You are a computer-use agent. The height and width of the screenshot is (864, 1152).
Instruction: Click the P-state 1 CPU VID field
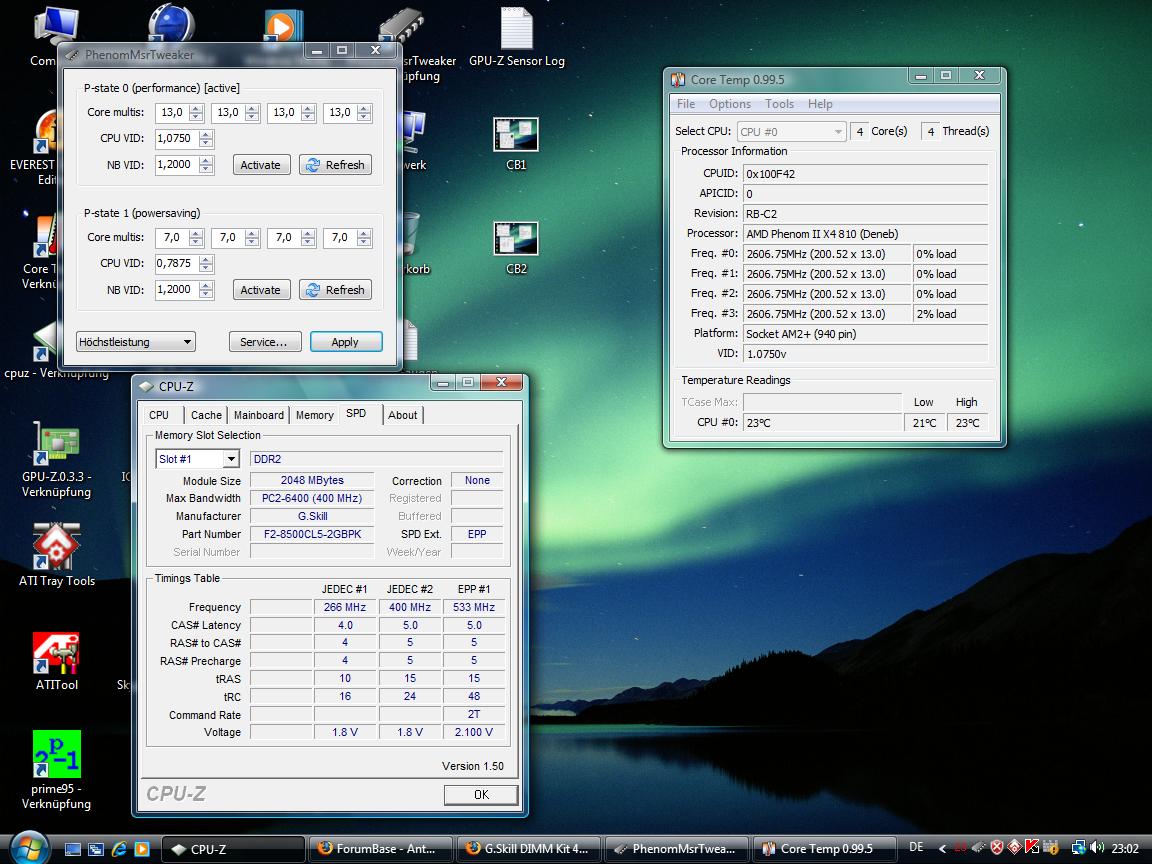tap(176, 264)
